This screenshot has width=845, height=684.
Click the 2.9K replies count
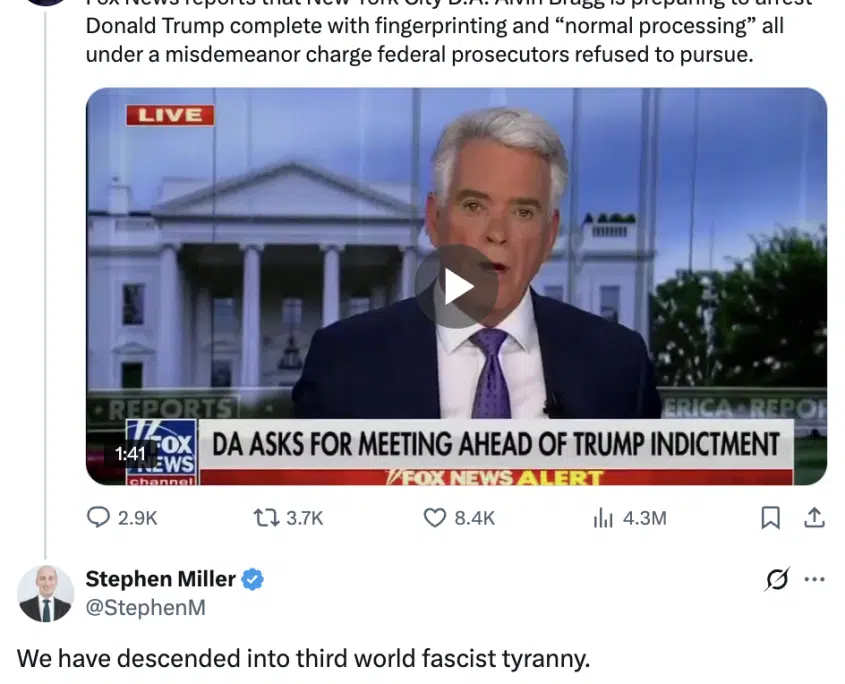[137, 518]
